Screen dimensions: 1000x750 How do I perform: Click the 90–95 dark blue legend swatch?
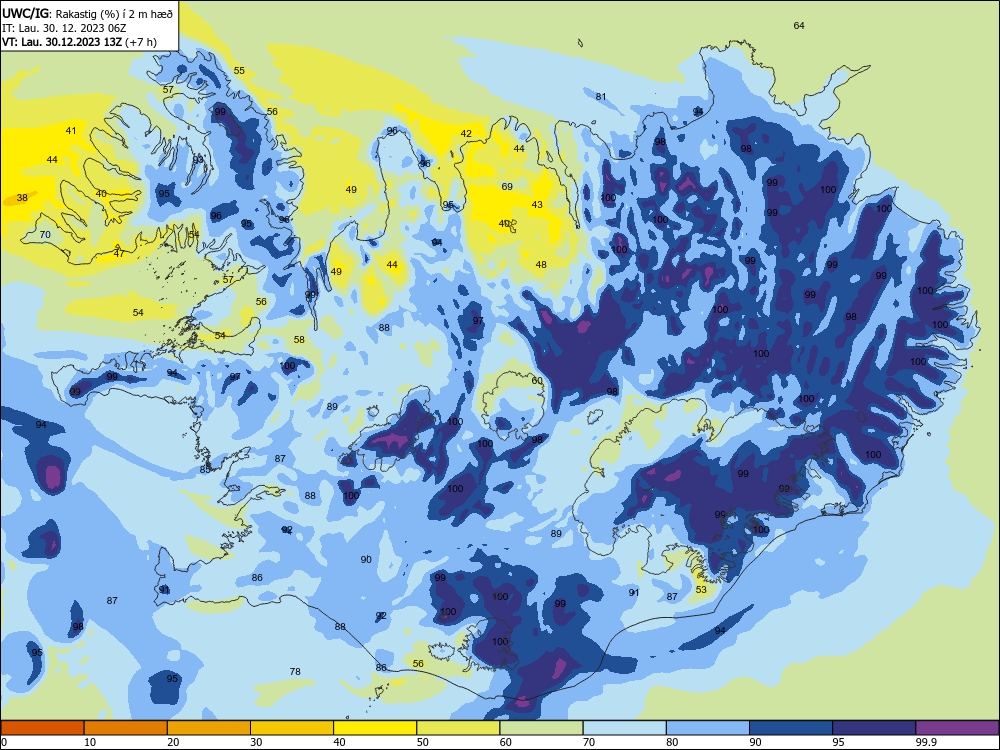(x=791, y=728)
